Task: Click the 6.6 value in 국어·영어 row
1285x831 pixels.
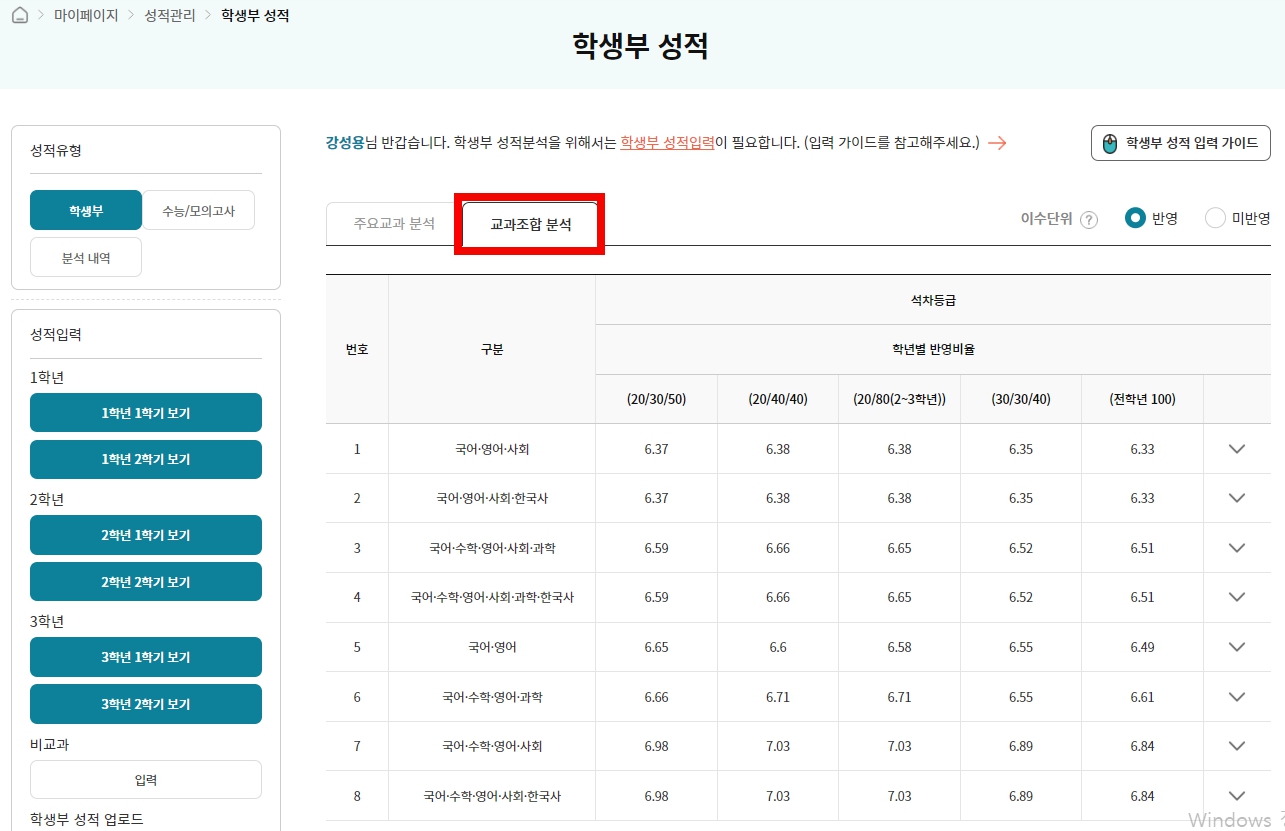Action: 778,647
